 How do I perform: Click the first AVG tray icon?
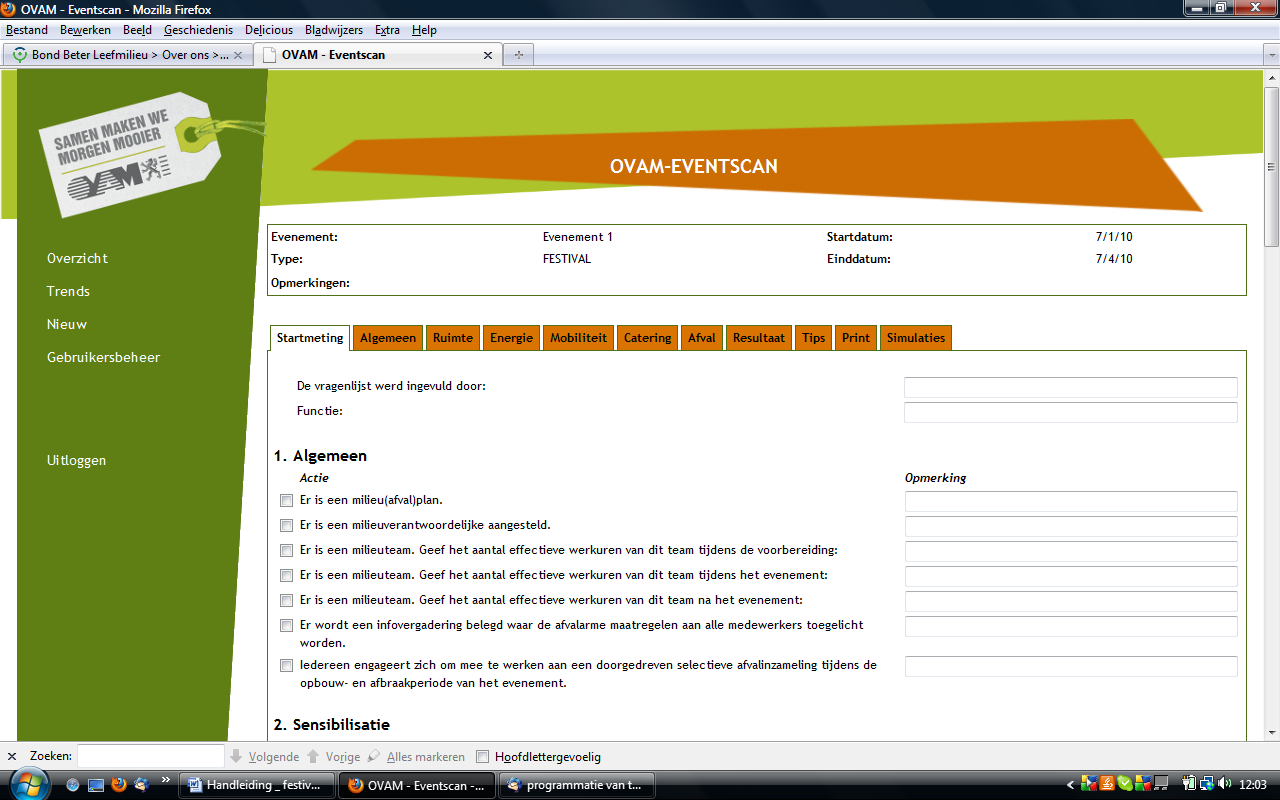click(x=1089, y=784)
